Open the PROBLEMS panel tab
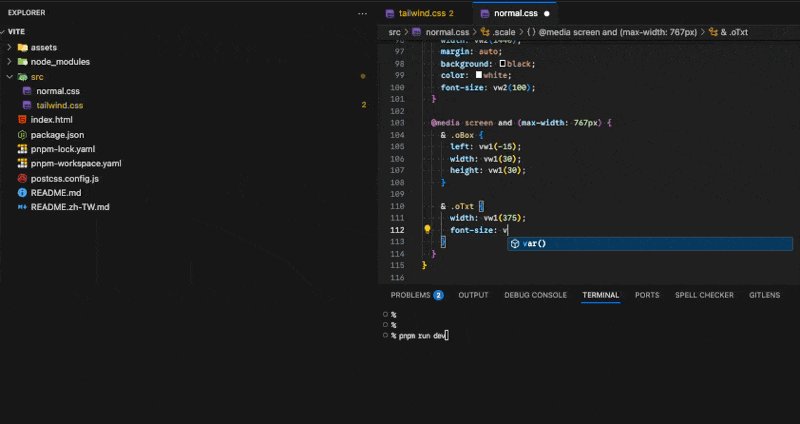 point(410,295)
